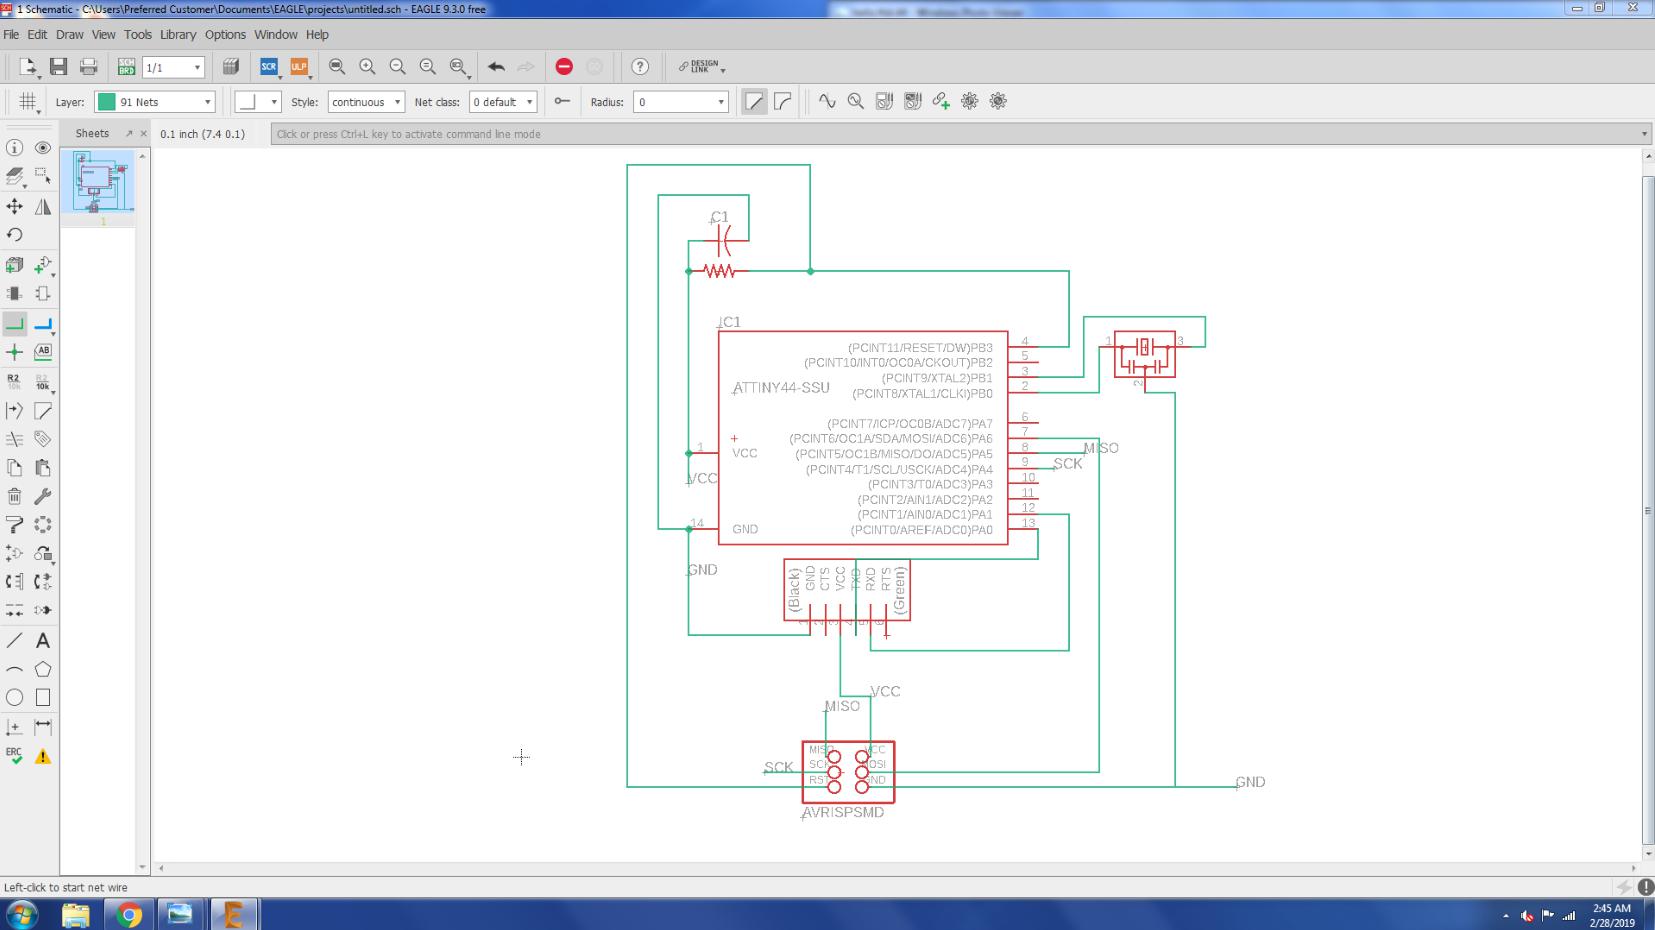Open the Edit menu

(37, 34)
